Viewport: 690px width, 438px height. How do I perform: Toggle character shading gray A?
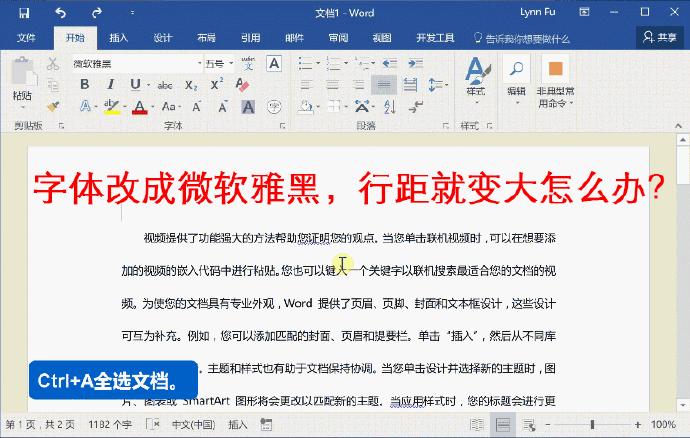248,107
